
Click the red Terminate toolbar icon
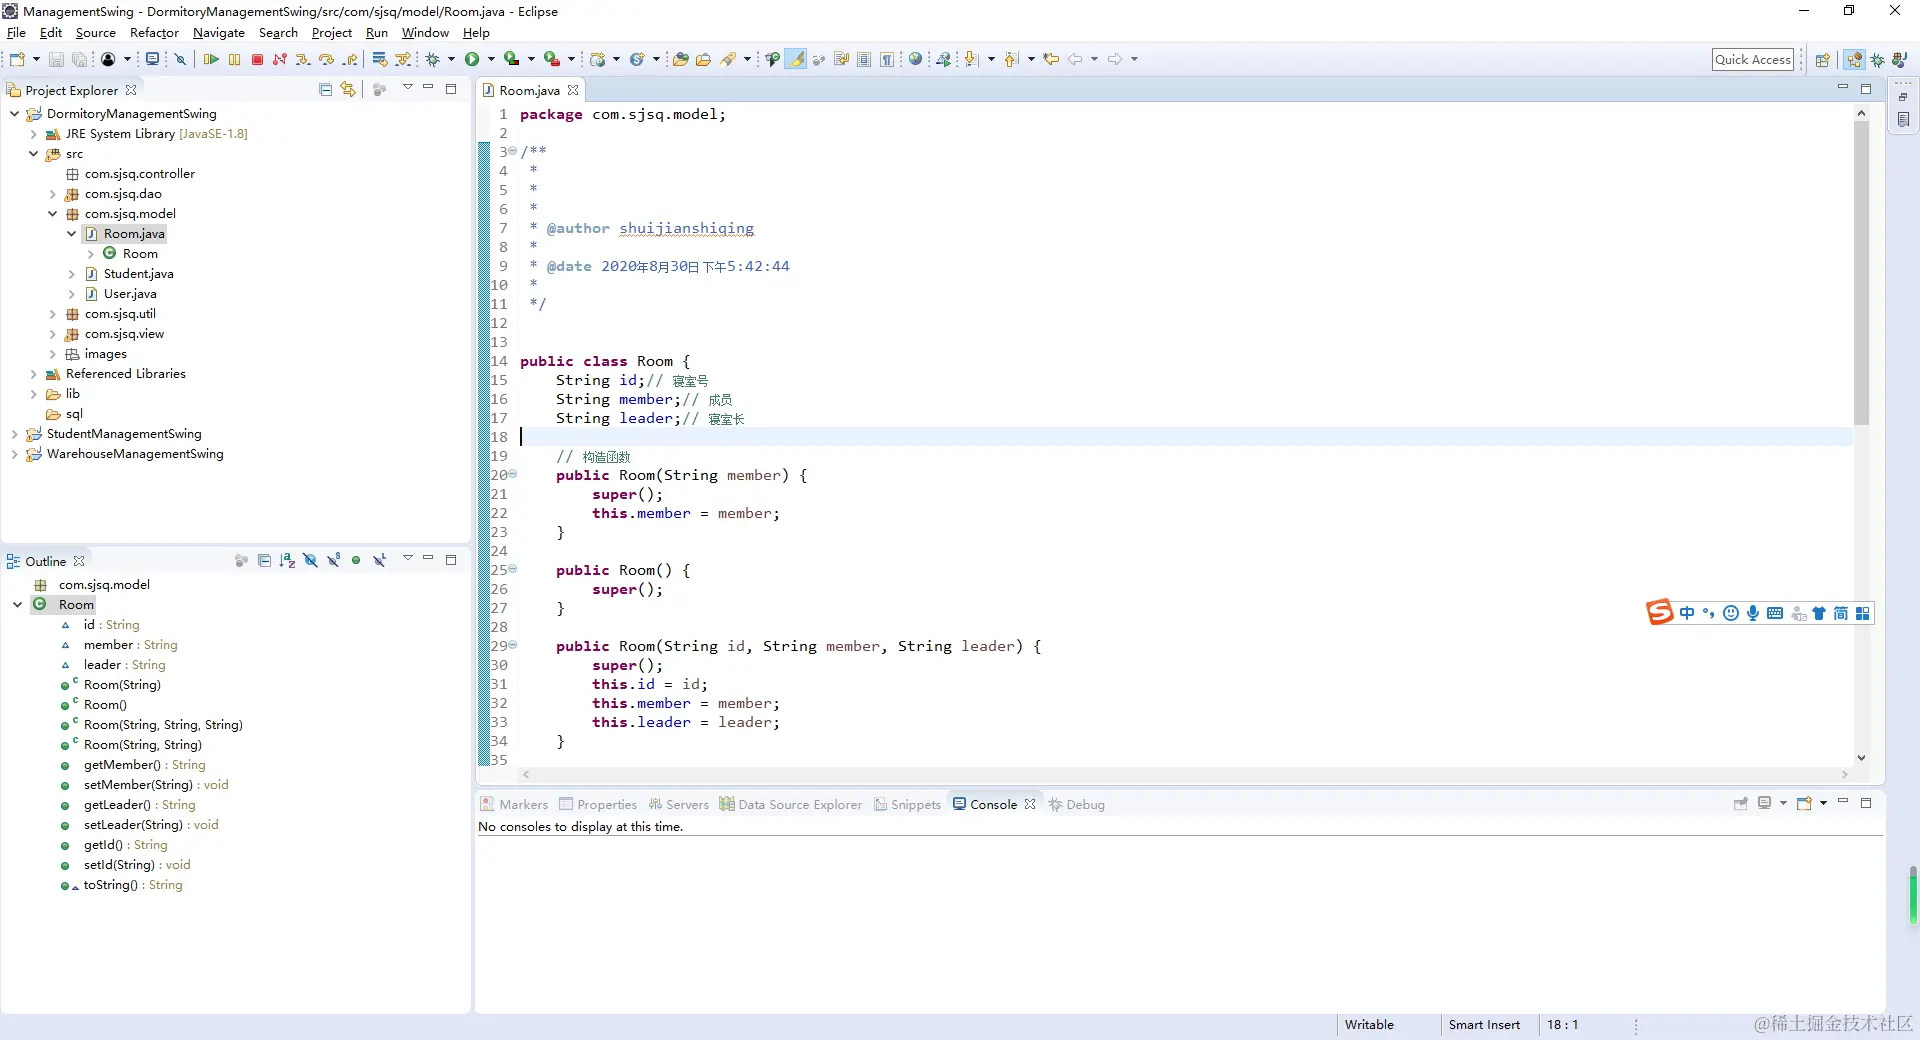point(257,59)
